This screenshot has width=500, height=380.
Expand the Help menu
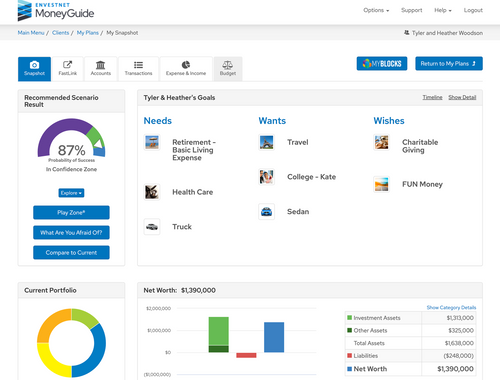[443, 10]
